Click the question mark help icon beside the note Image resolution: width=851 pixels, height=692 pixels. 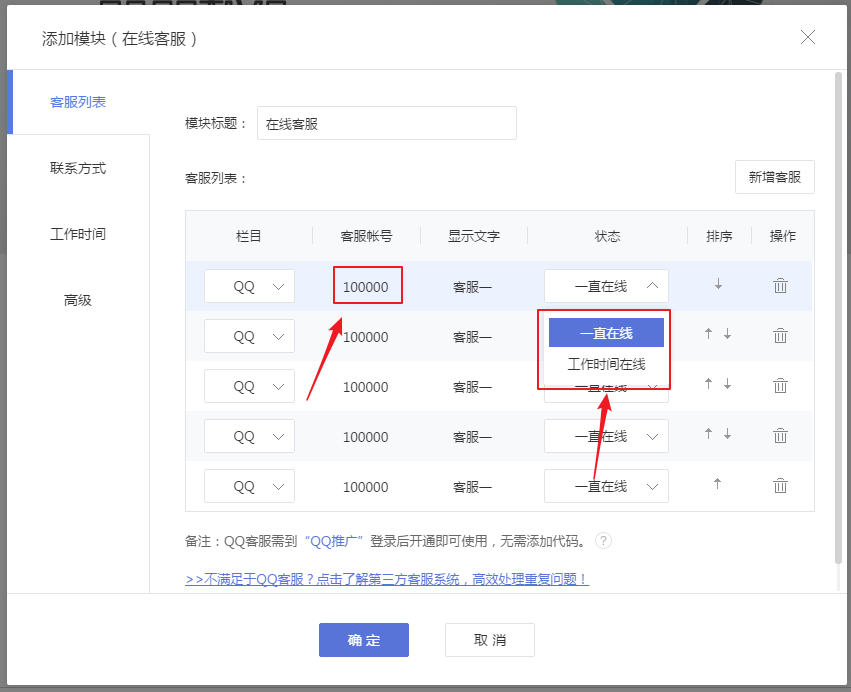click(x=603, y=541)
